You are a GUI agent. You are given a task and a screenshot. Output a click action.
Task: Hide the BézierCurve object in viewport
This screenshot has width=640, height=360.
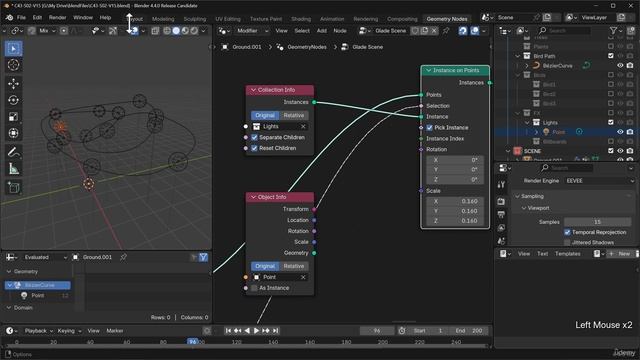tap(620, 66)
